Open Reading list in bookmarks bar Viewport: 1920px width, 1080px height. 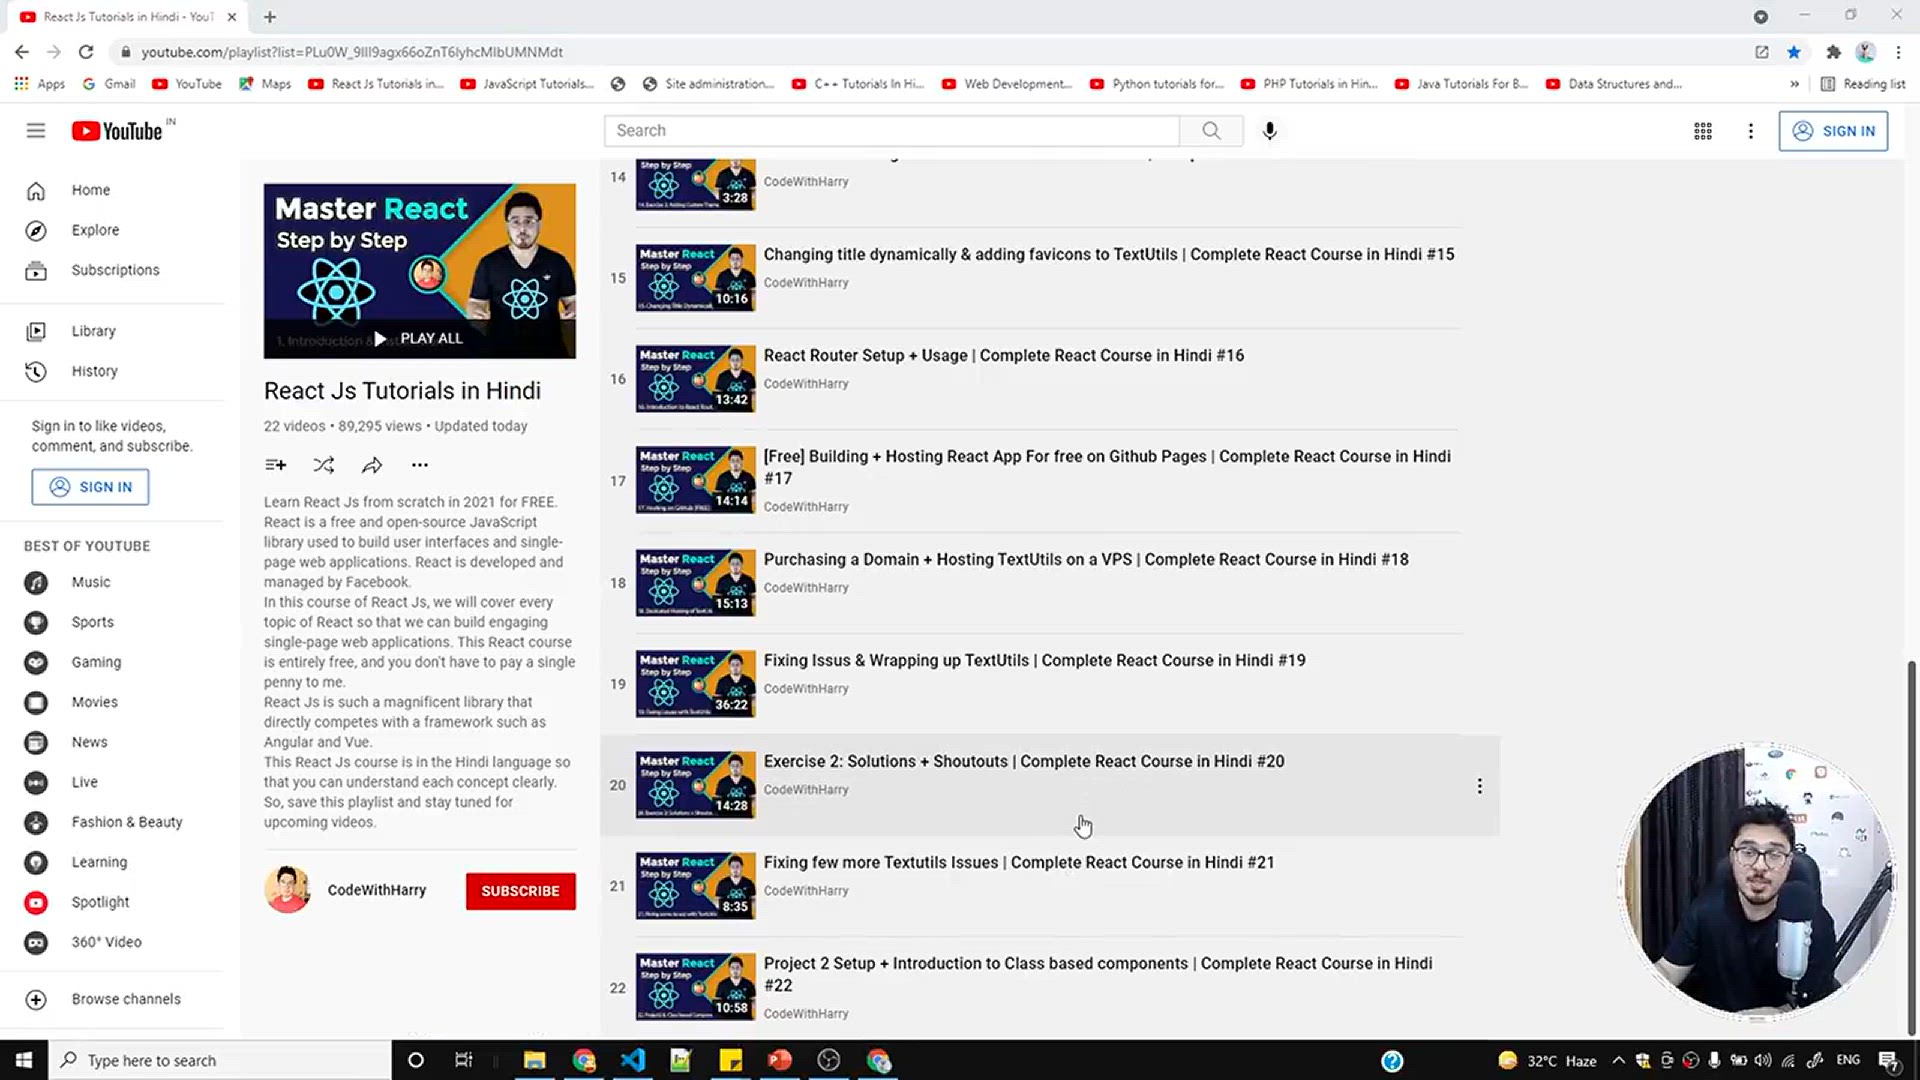point(1863,84)
